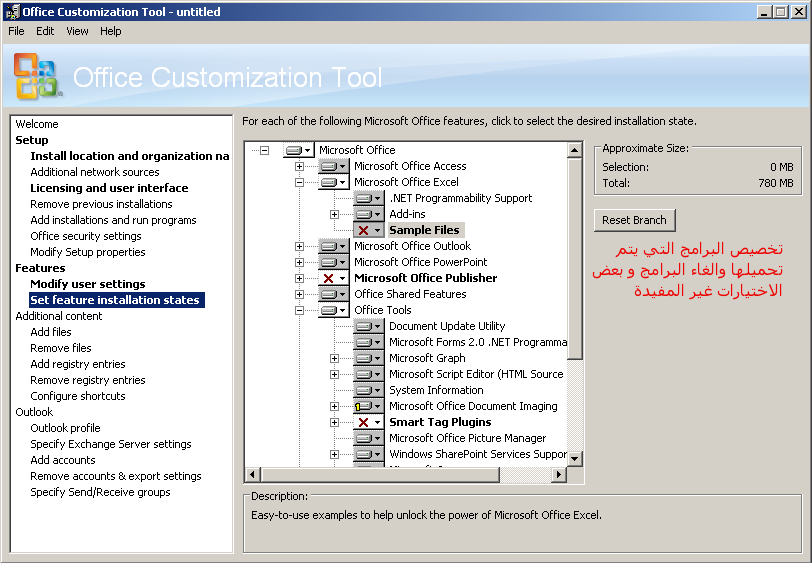
Task: Click the app icon in the title bar
Action: tap(12, 11)
